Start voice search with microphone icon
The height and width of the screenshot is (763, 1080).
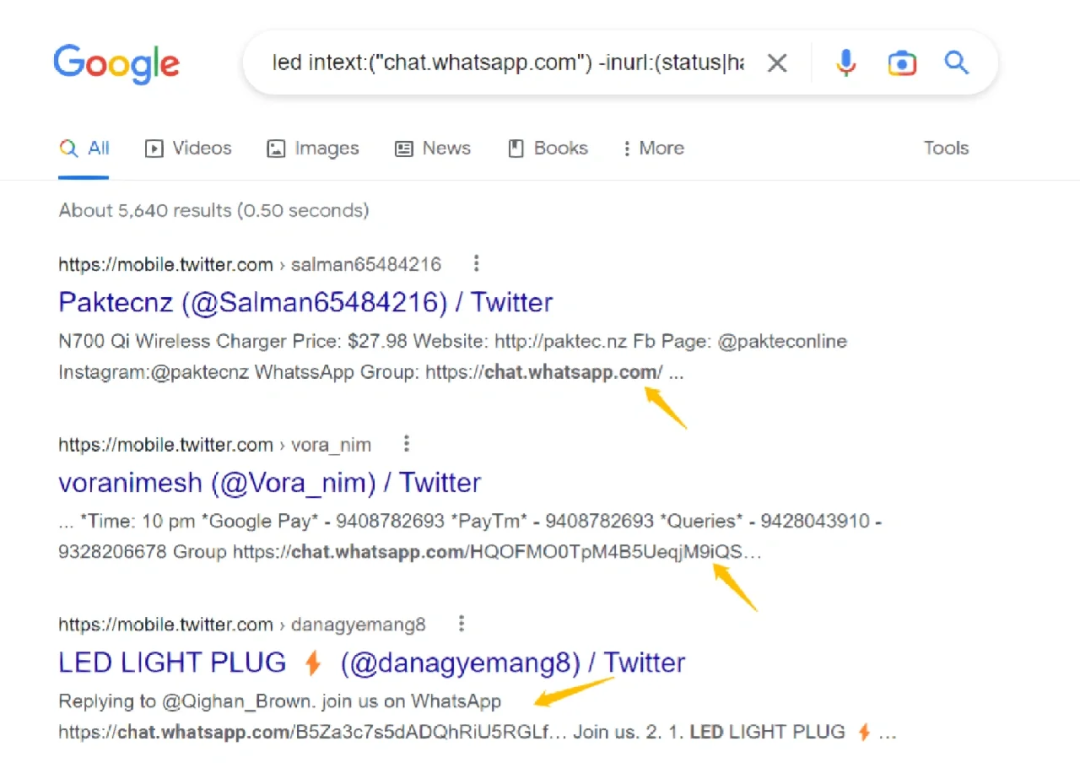[x=846, y=64]
